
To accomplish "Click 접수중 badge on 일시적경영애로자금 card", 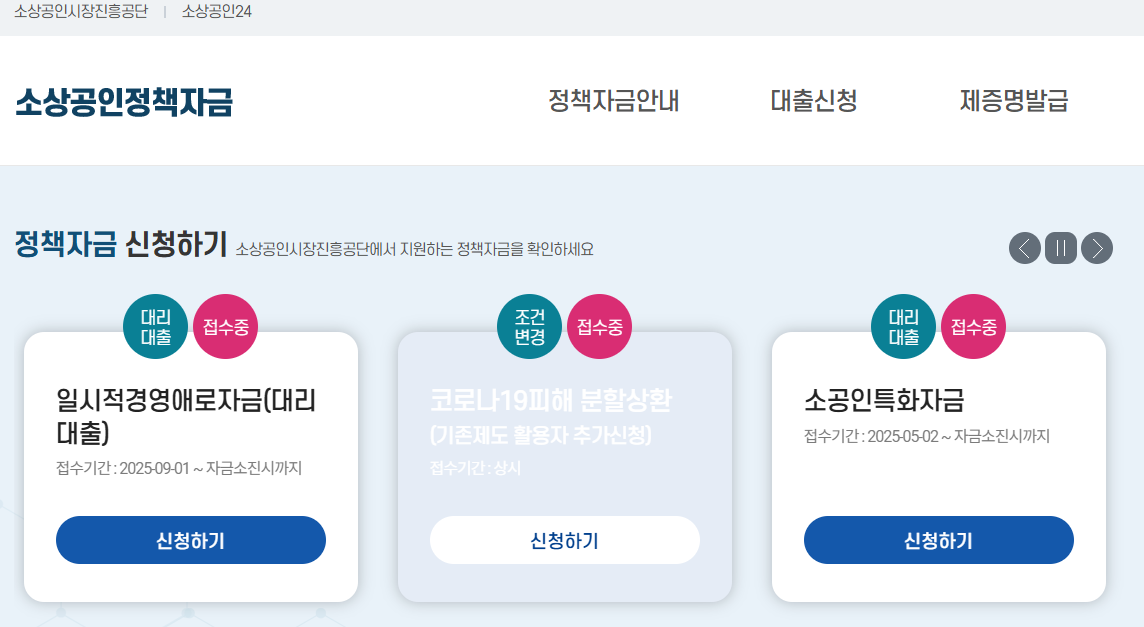I will pos(225,327).
